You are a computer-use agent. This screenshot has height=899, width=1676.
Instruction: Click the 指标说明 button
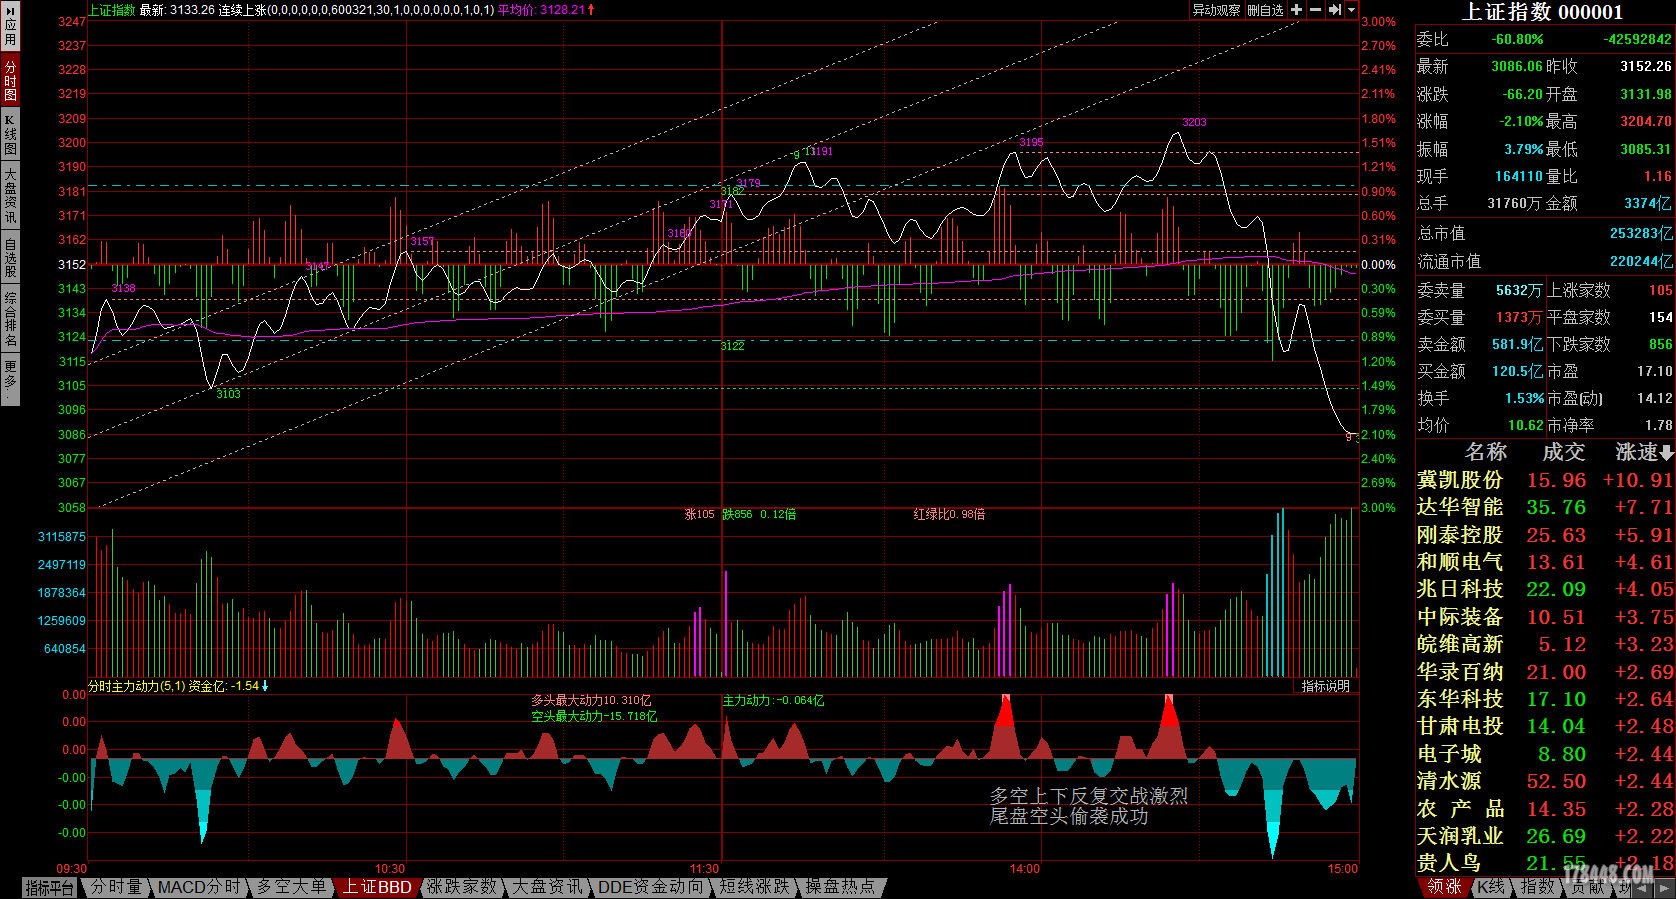pos(1325,686)
